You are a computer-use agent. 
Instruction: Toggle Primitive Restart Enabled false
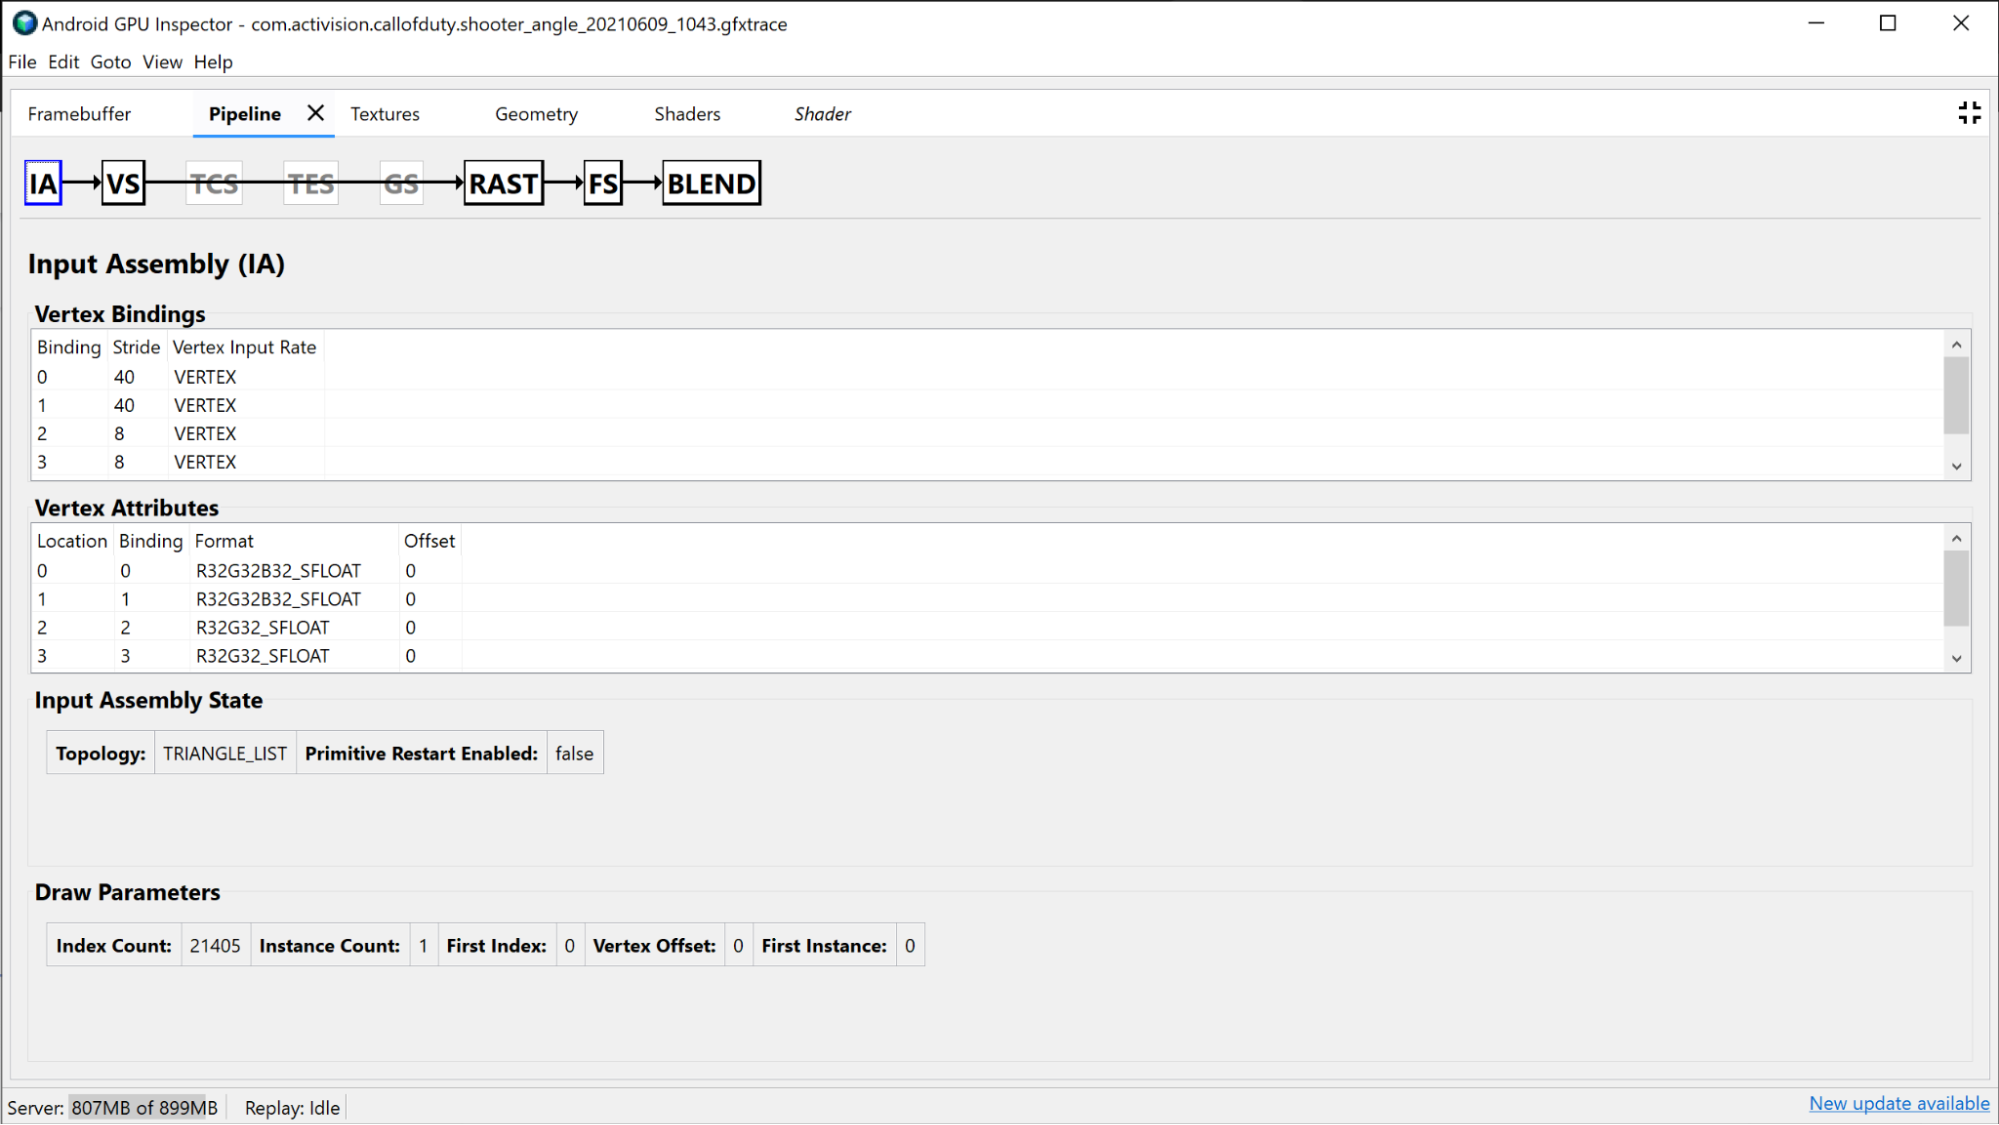(574, 753)
